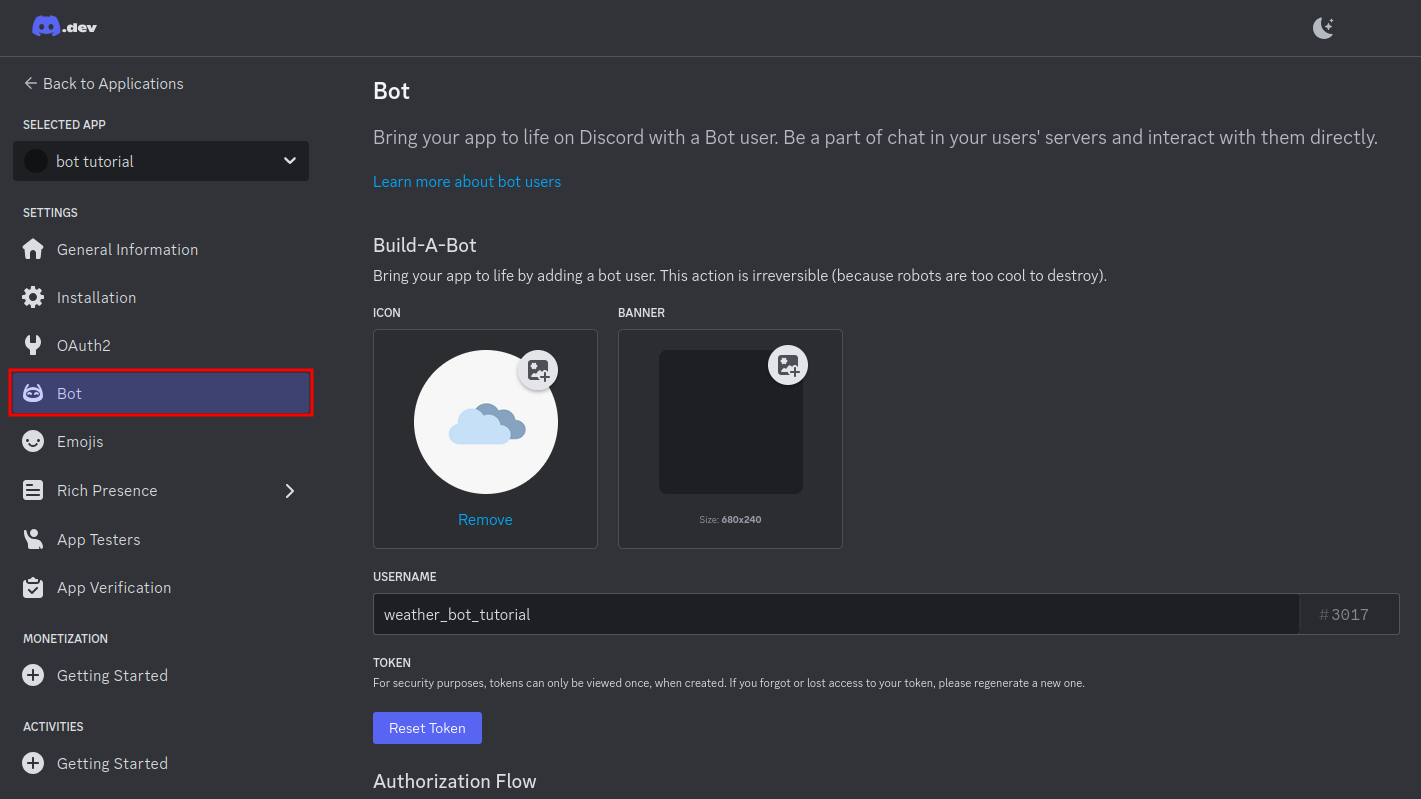Screen dimensions: 1421x799
Task: Open the Emojis page
Action: coord(80,441)
